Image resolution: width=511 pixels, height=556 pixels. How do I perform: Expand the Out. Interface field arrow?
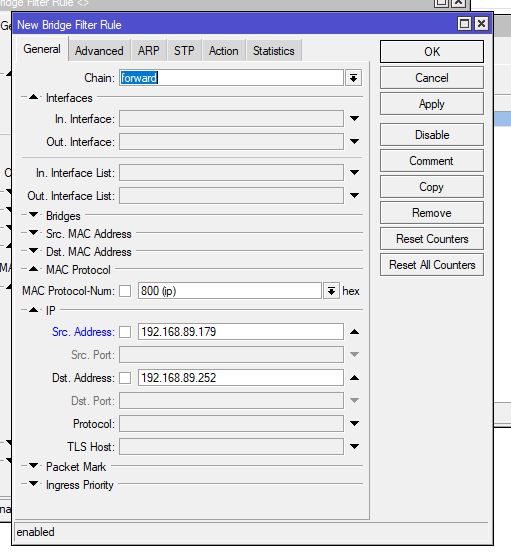(354, 141)
